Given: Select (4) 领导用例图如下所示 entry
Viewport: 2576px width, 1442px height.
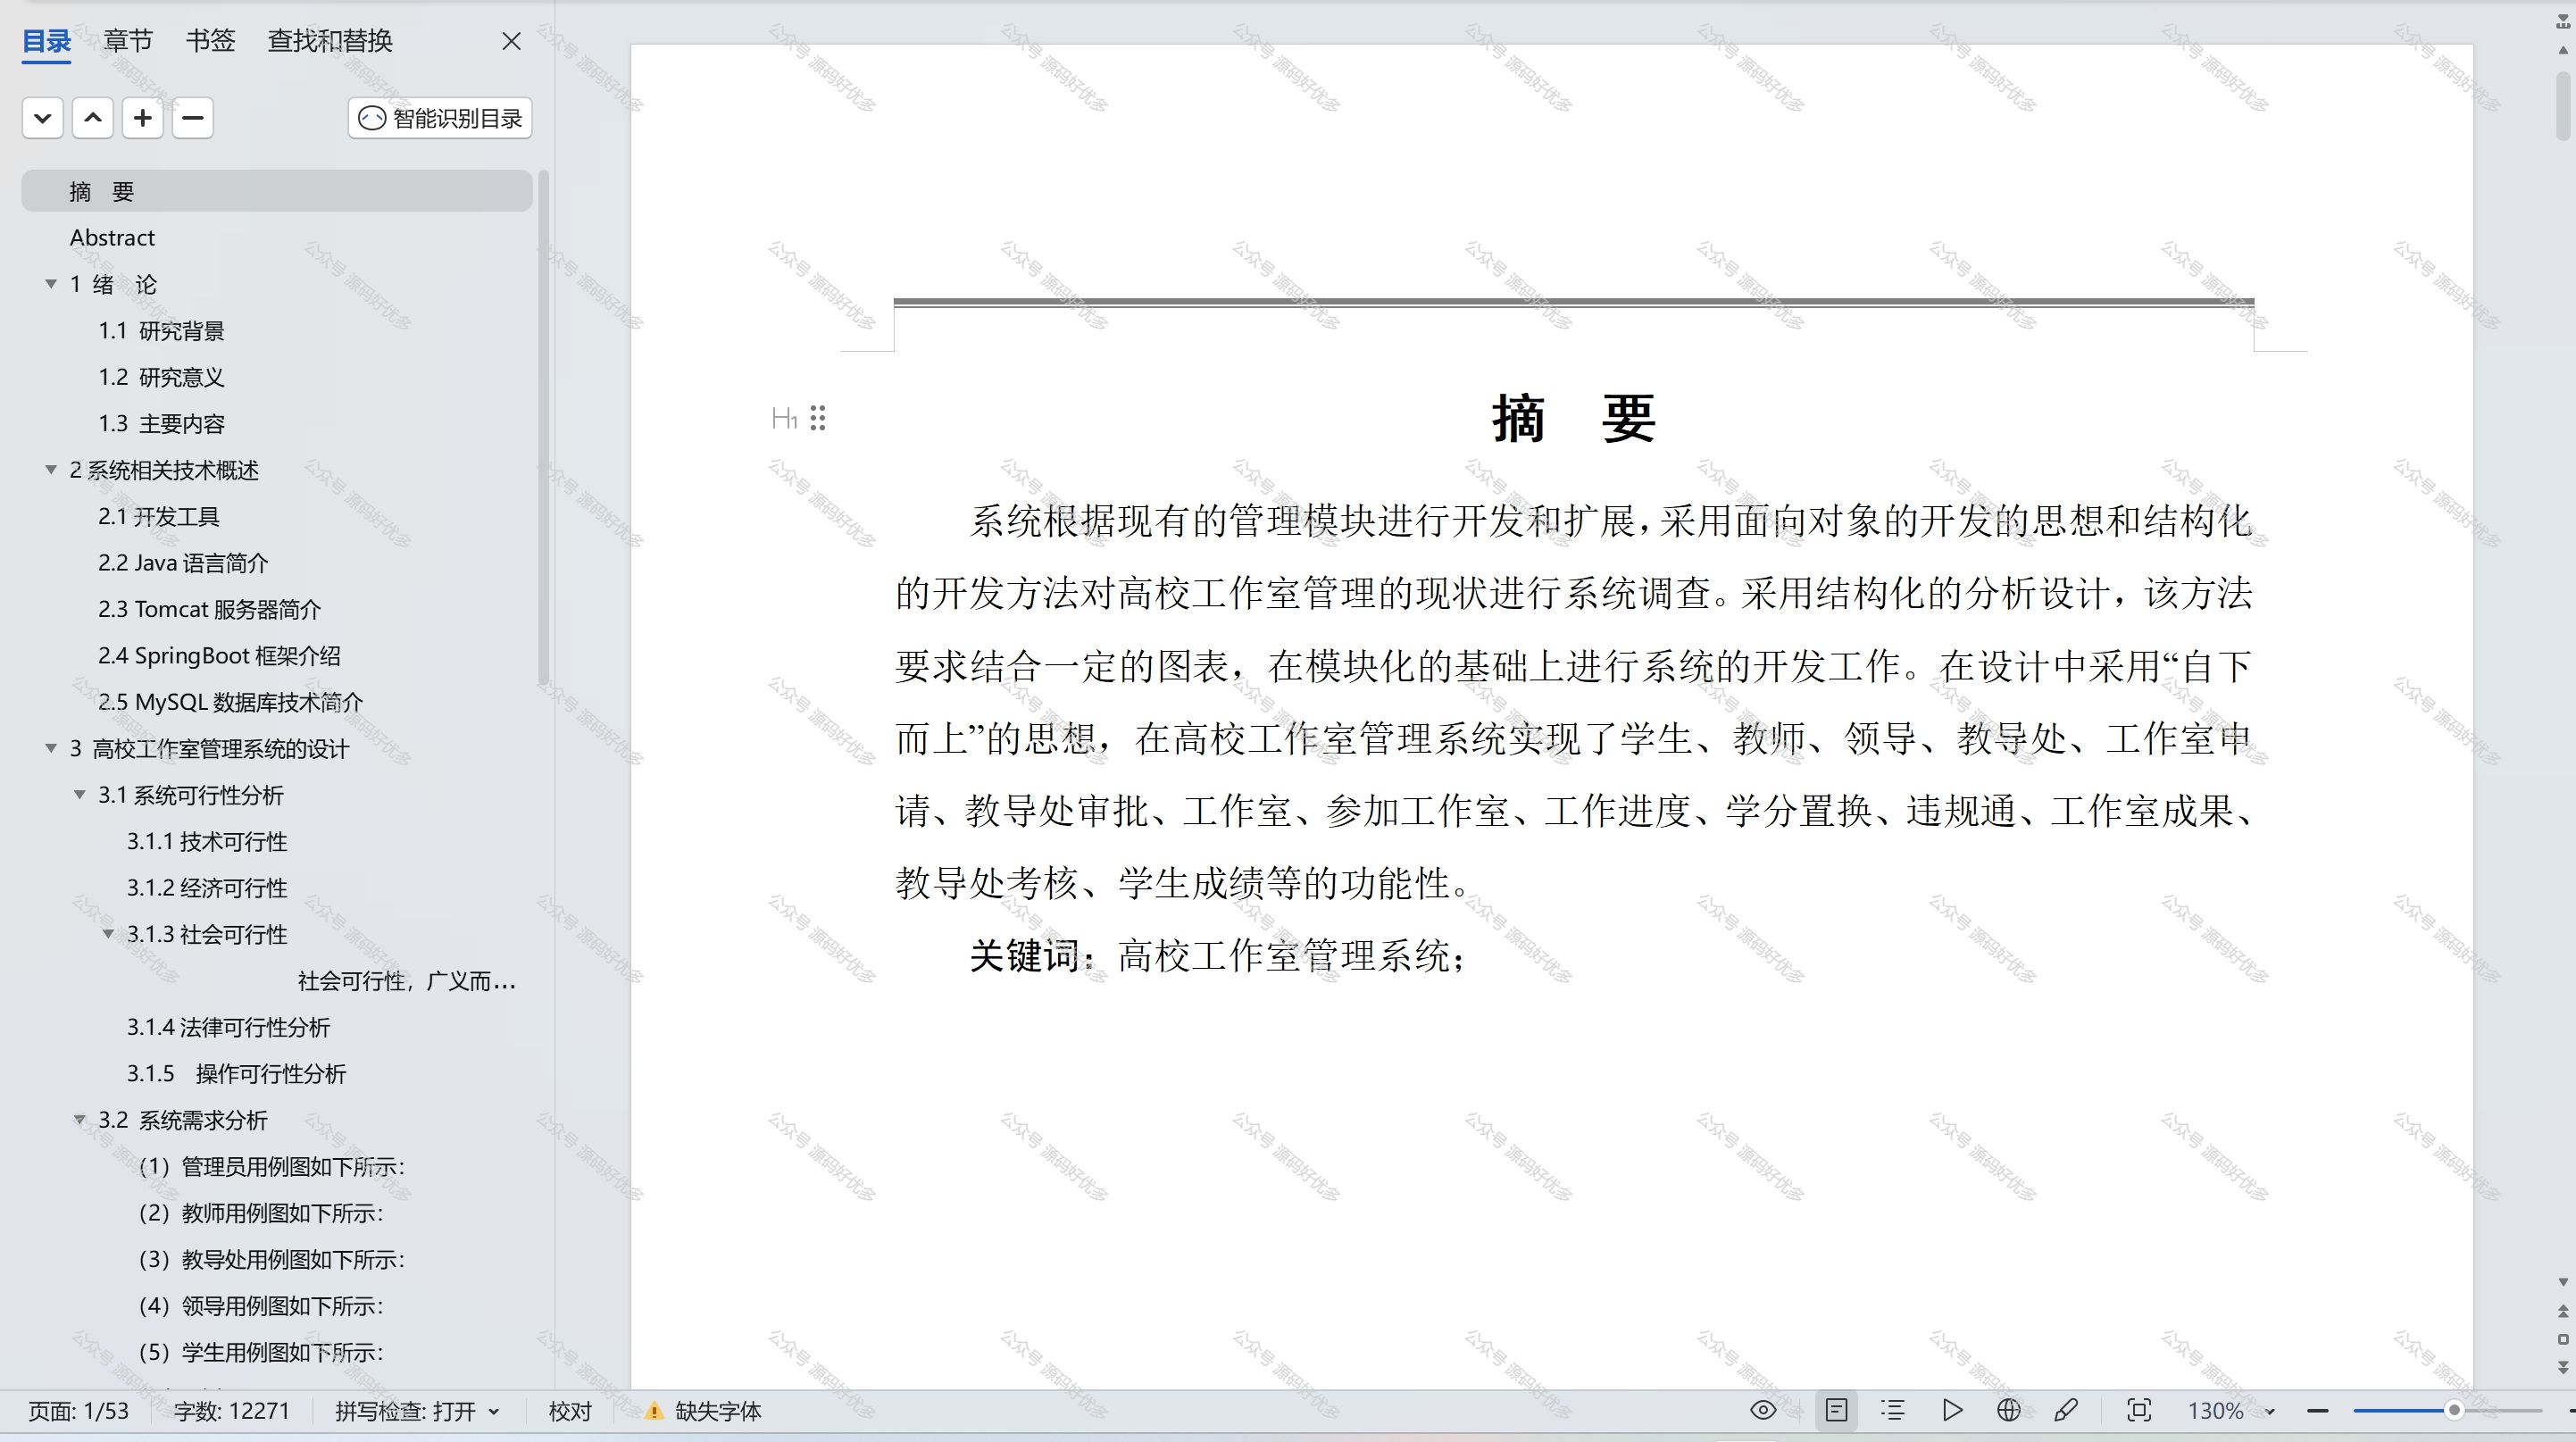Looking at the screenshot, I should [261, 1306].
